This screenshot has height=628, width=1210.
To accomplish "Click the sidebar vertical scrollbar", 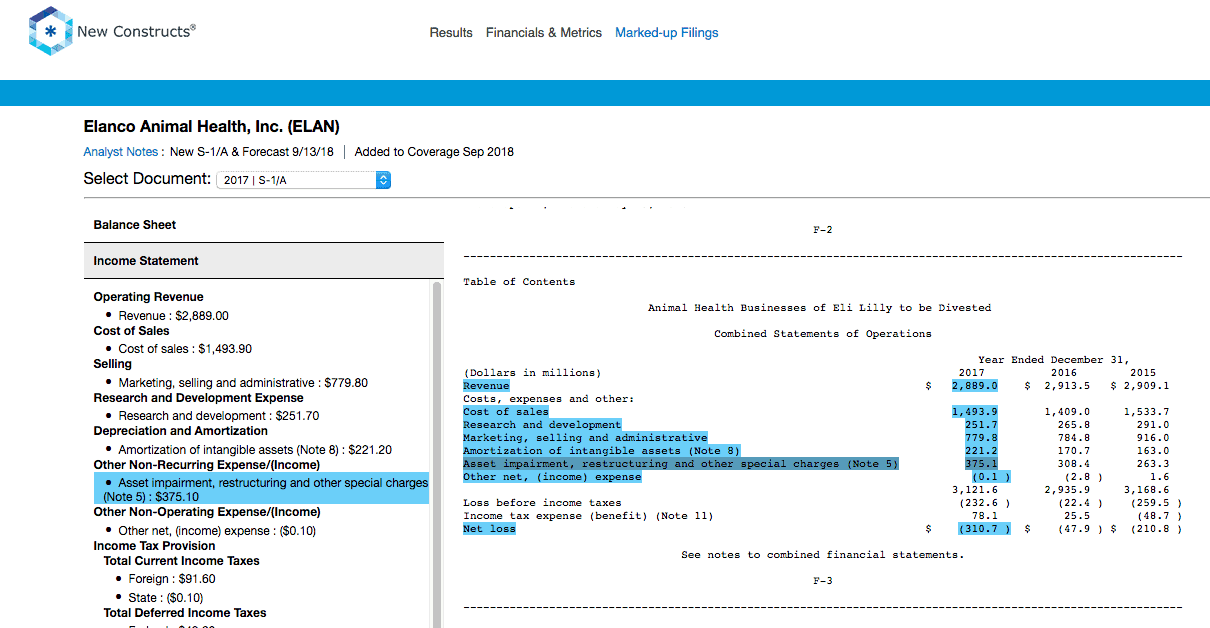I will point(436,455).
